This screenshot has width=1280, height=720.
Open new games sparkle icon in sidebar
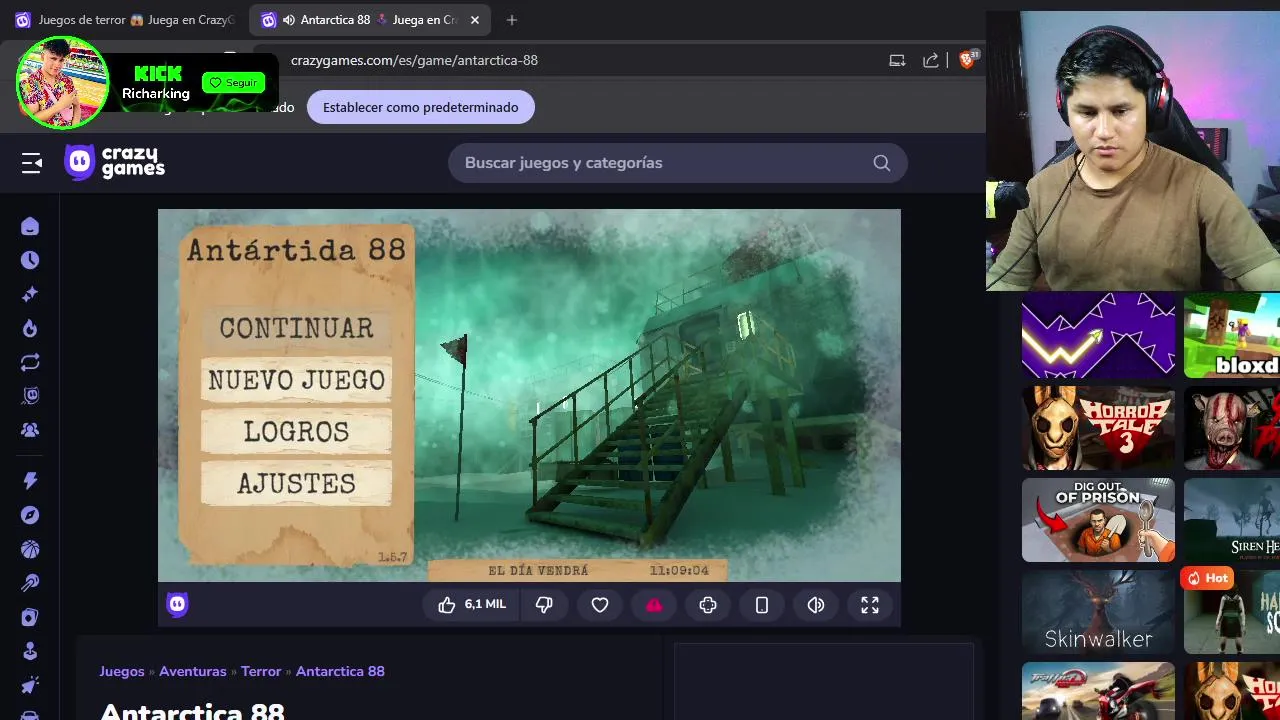(30, 294)
